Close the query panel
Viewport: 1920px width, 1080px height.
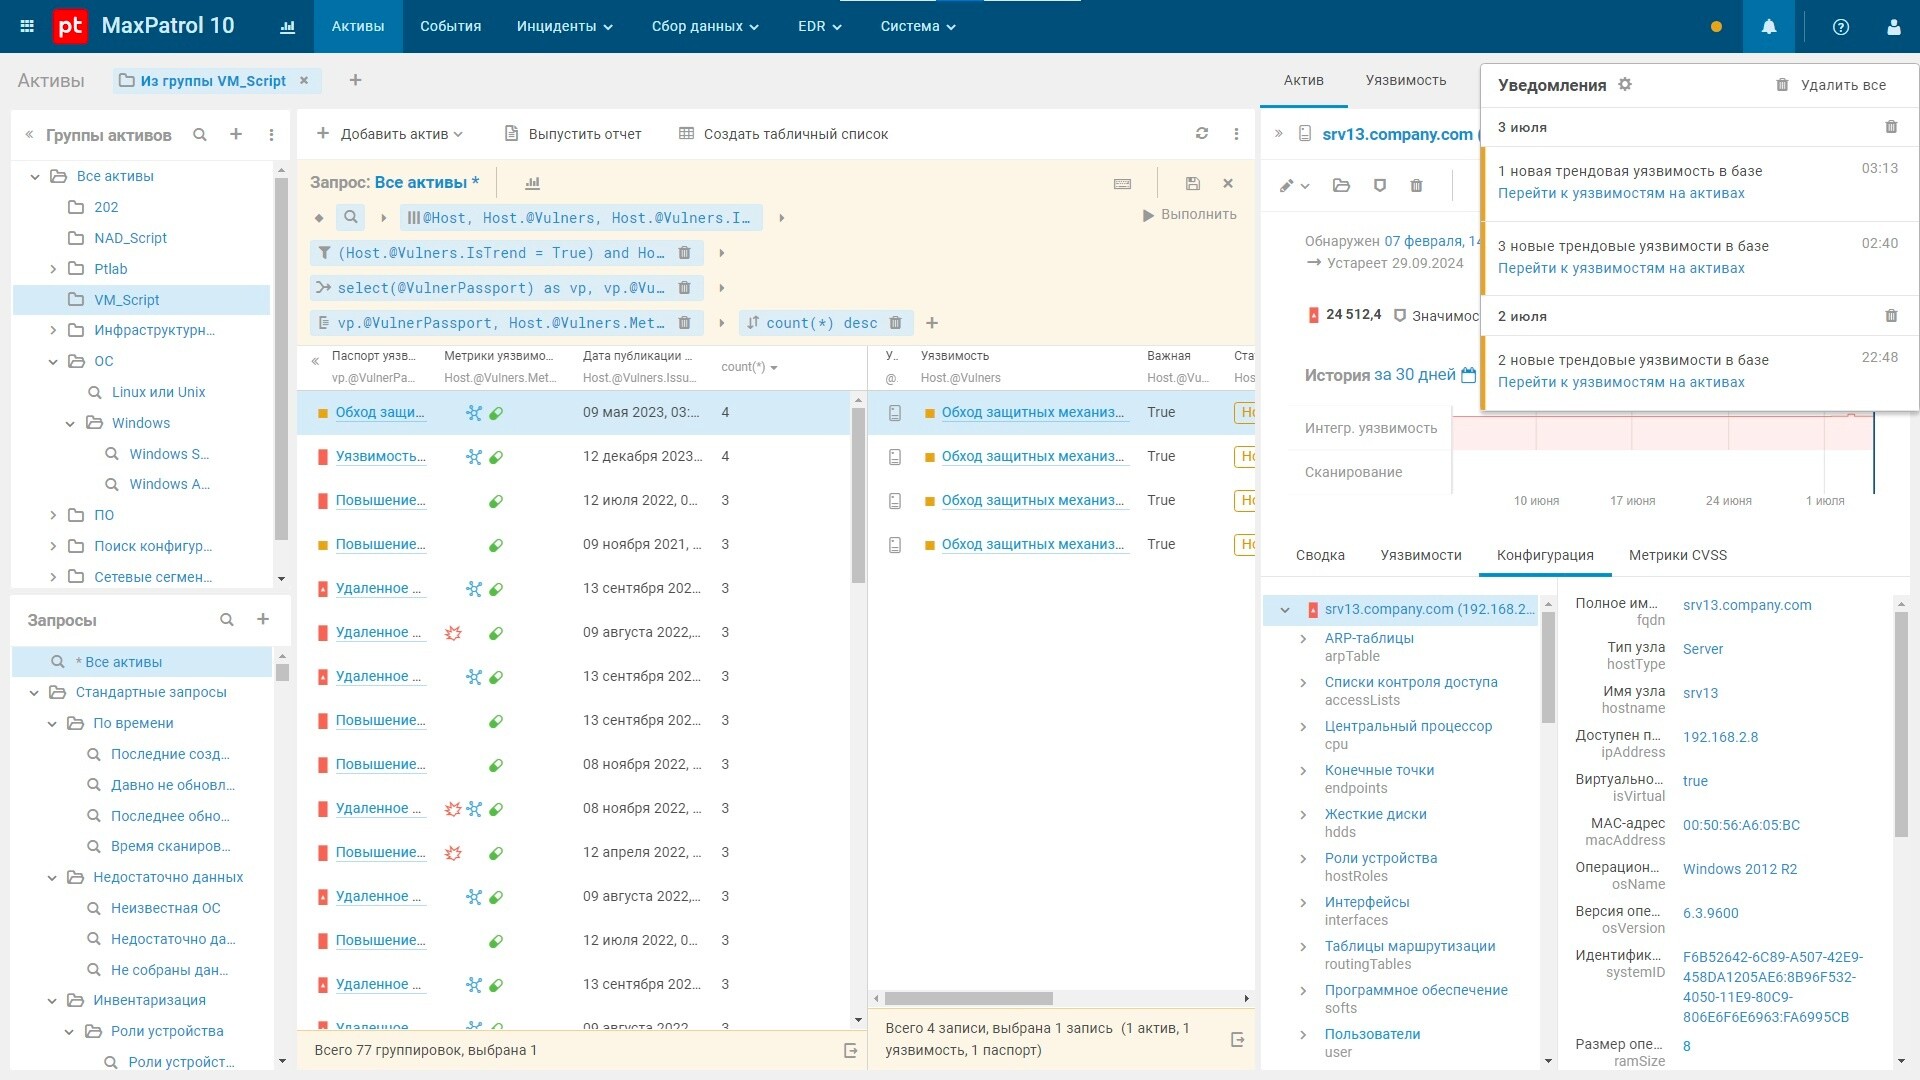pos(1228,183)
